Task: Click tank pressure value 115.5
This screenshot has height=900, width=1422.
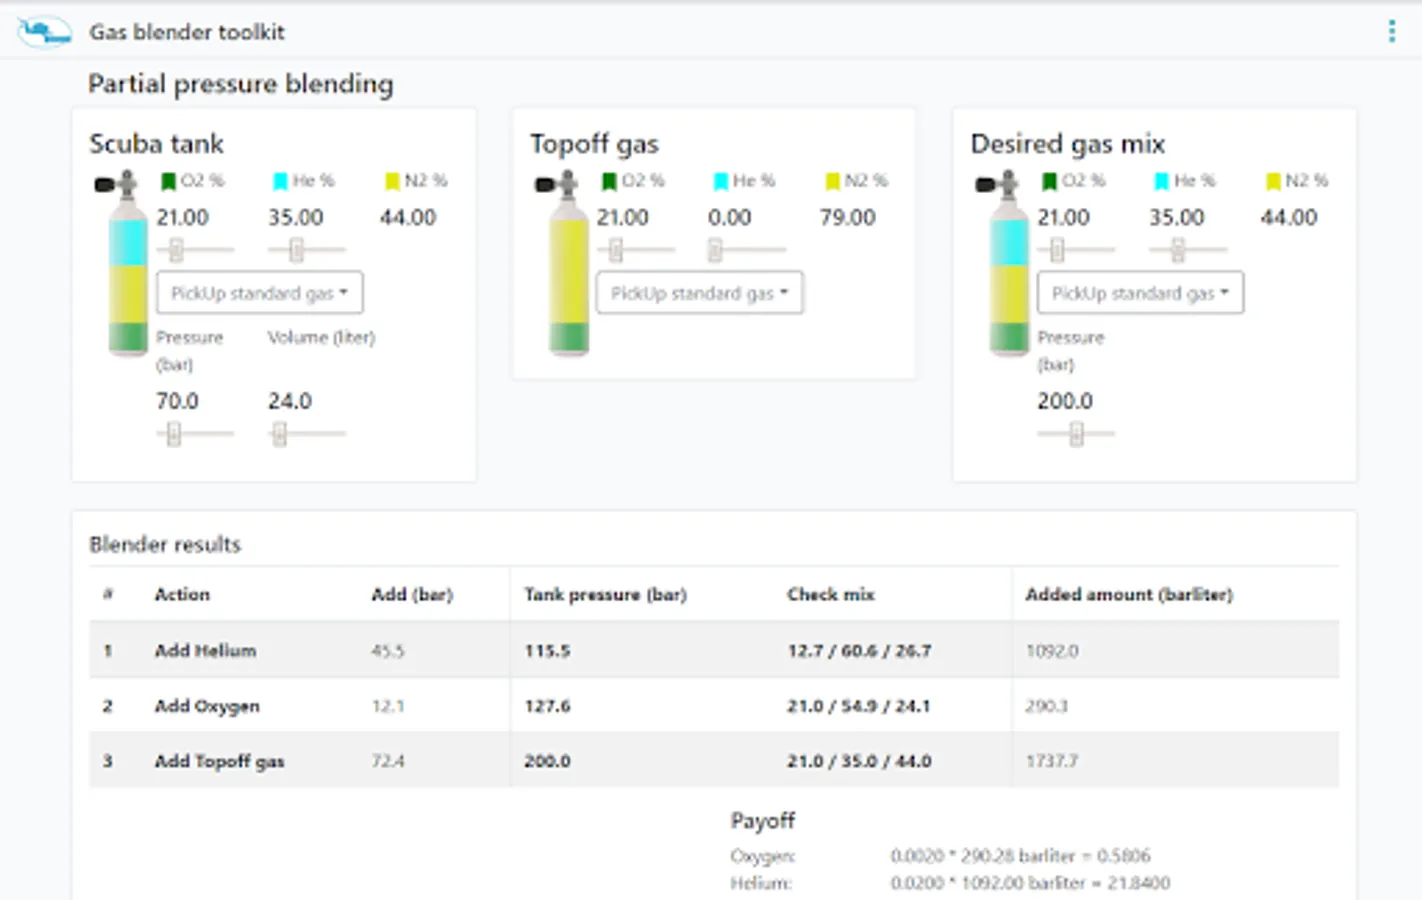Action: click(x=547, y=650)
